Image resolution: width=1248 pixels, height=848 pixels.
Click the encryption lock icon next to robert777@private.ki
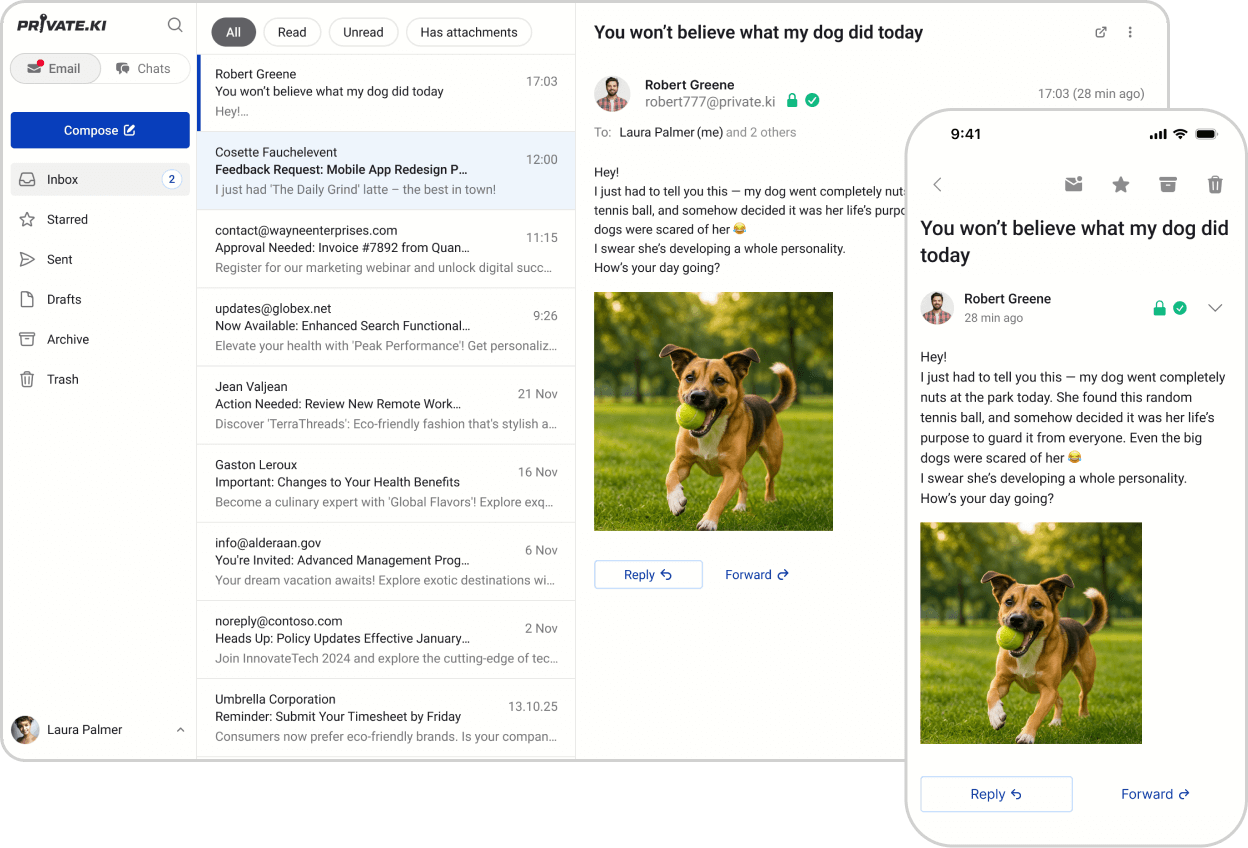[791, 100]
